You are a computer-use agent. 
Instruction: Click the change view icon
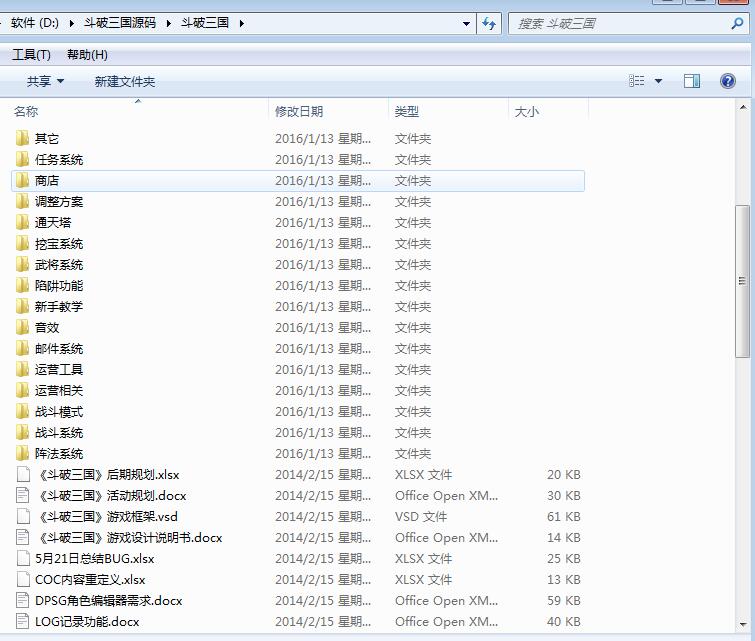[637, 81]
